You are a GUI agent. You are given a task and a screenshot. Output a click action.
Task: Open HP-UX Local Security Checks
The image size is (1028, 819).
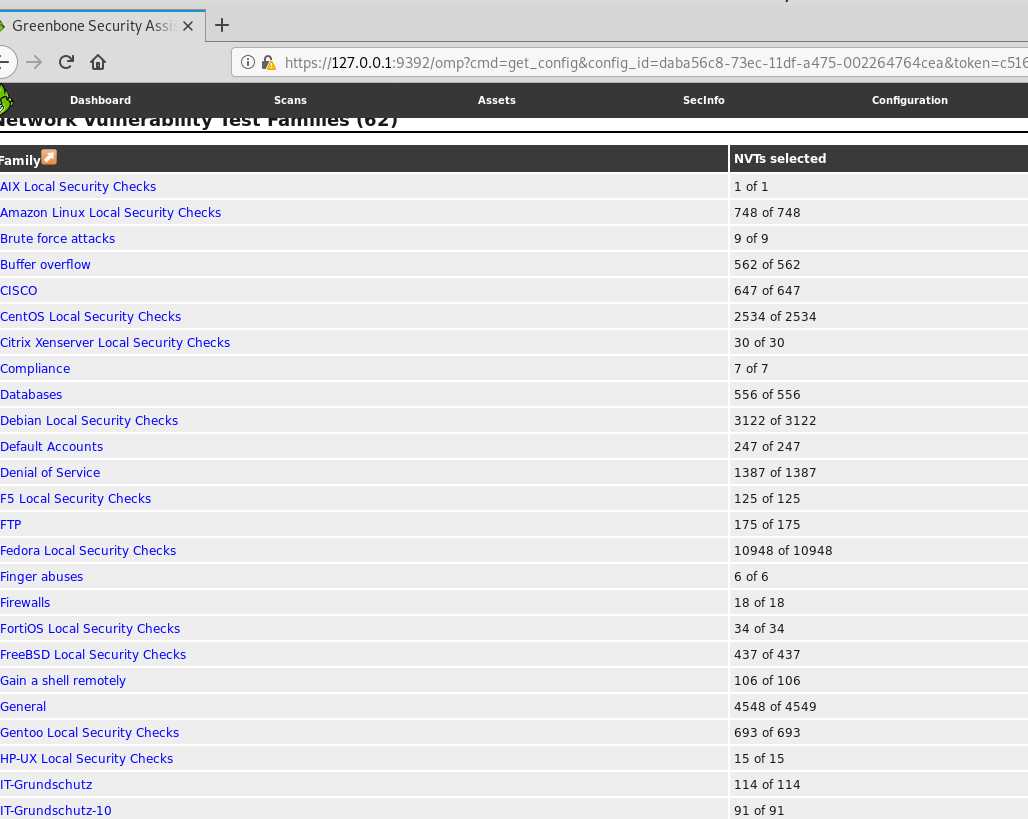(87, 759)
